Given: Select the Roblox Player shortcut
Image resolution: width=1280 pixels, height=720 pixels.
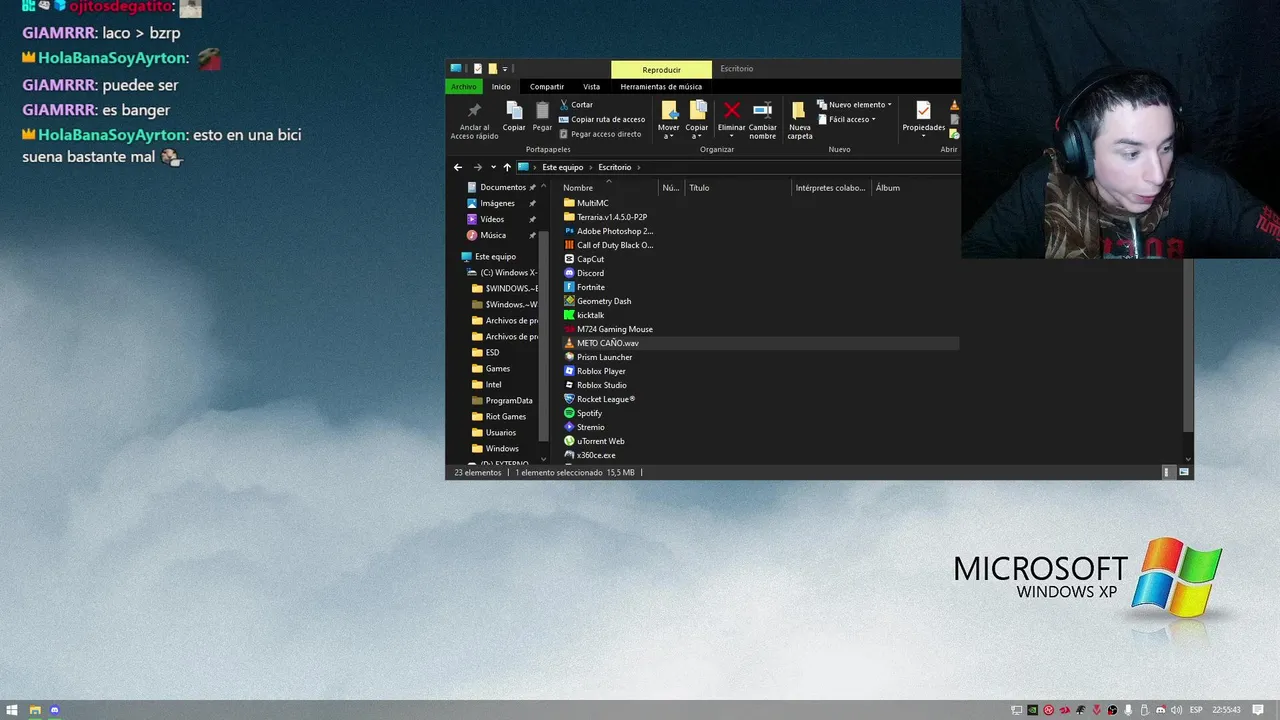Looking at the screenshot, I should (x=595, y=371).
